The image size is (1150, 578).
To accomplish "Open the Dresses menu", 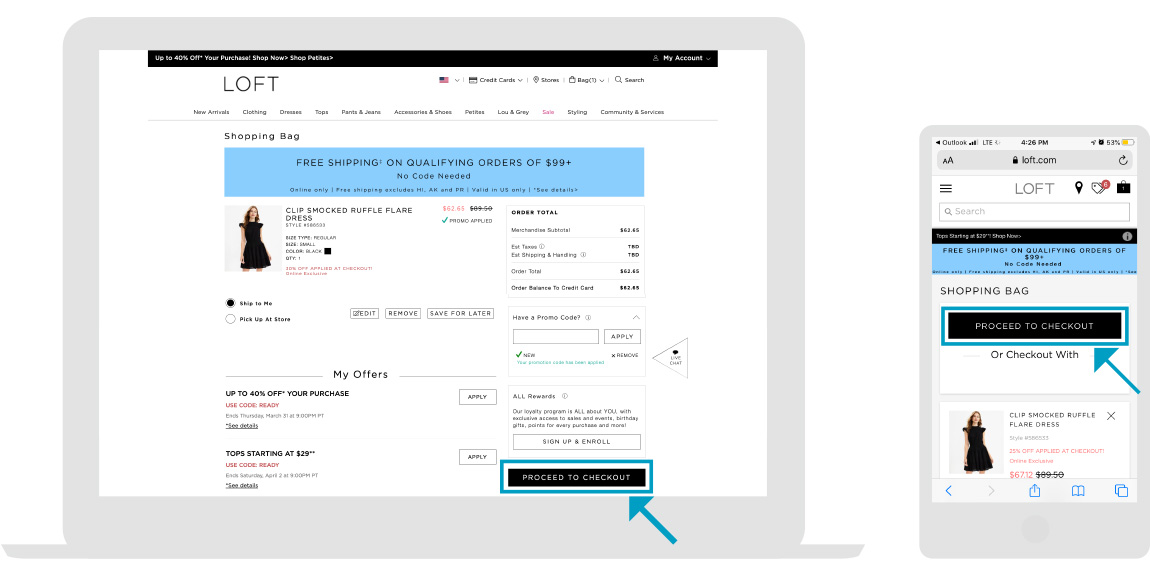I will 290,112.
